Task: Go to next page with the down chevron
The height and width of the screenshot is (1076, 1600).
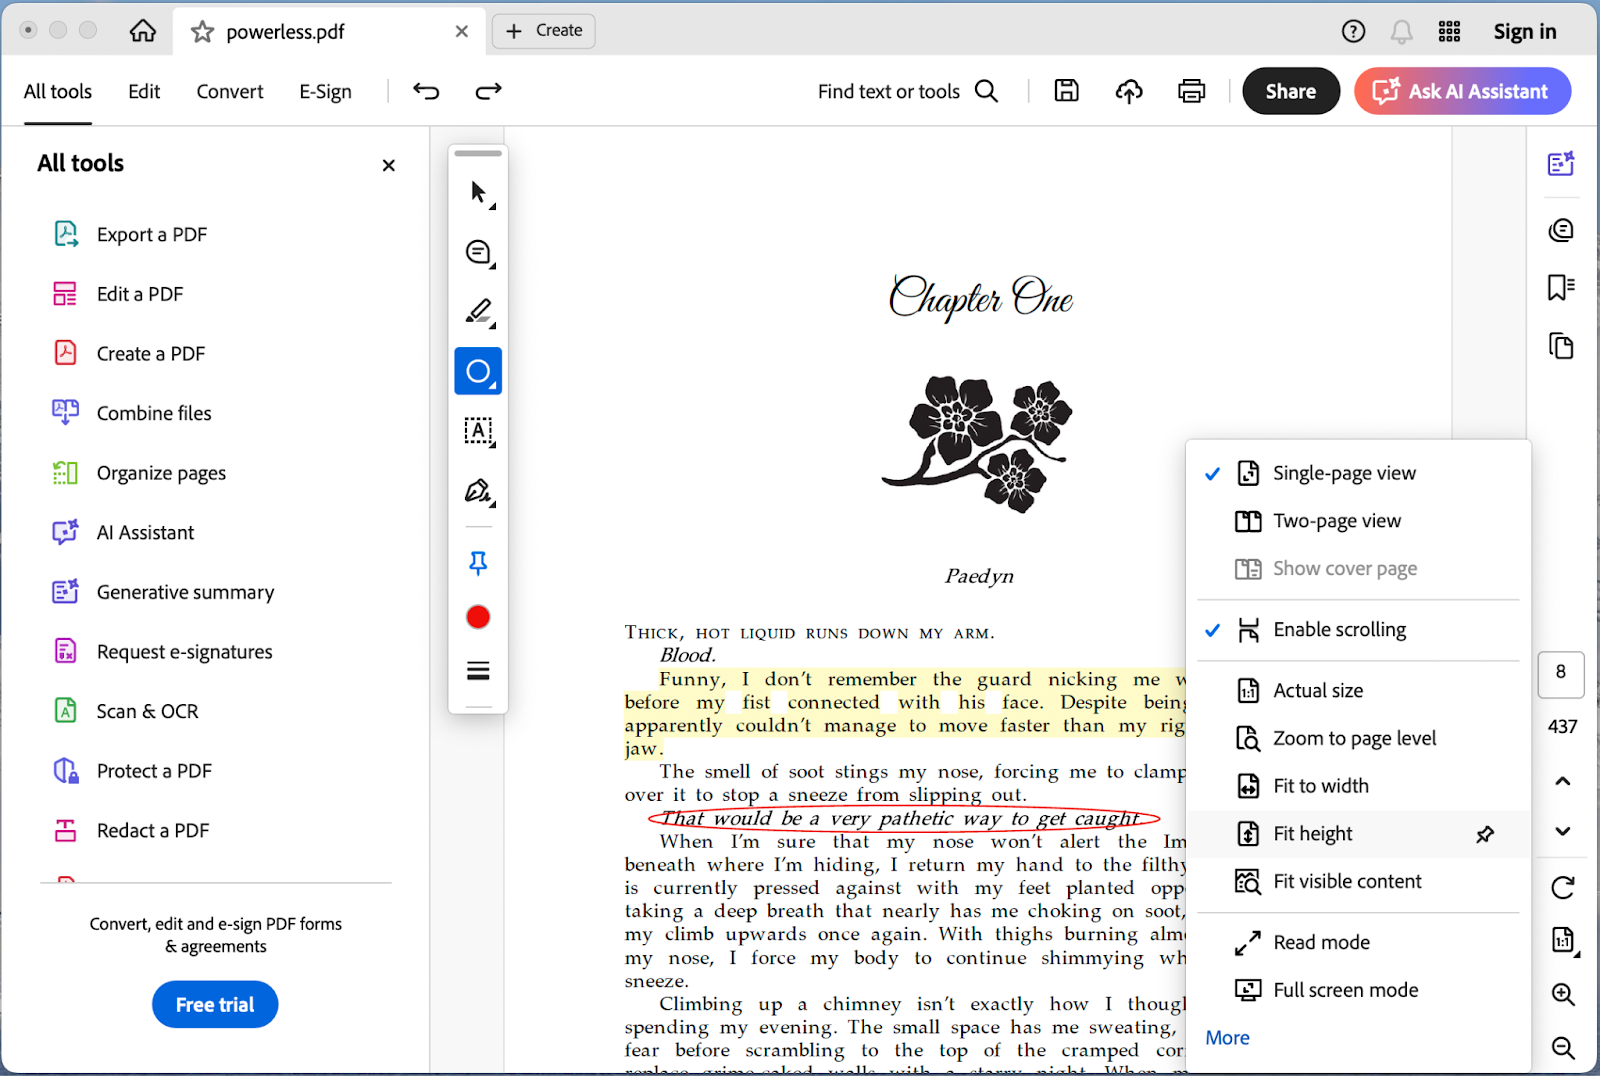Action: (1562, 831)
